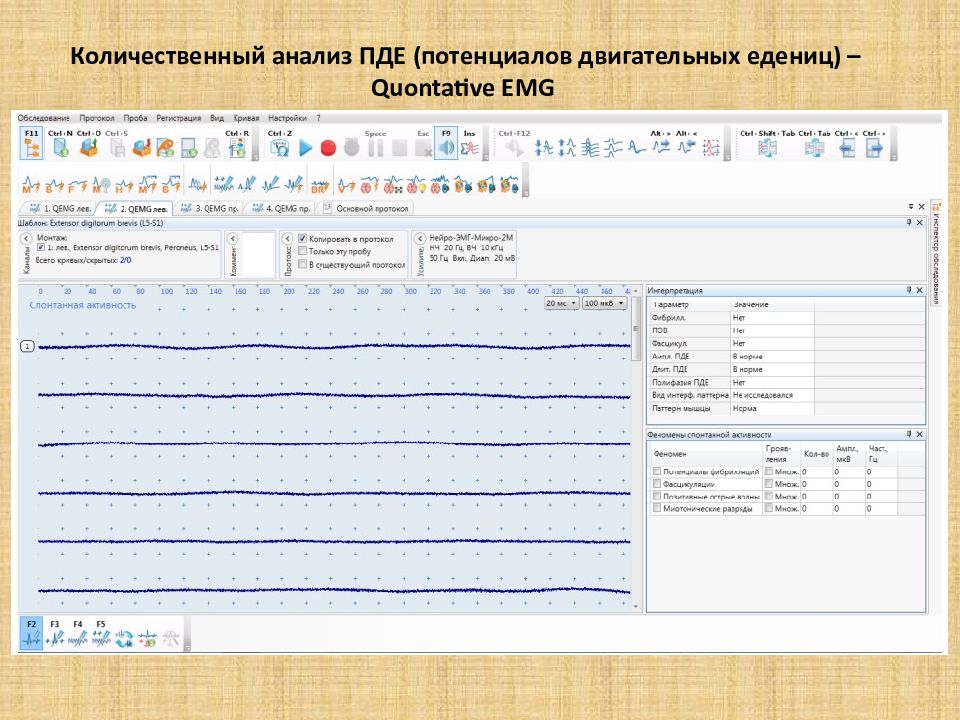Viewport: 960px width, 720px height.
Task: Toggle channel 1 Extensor digitorum brevis checkbox
Action: pos(41,248)
